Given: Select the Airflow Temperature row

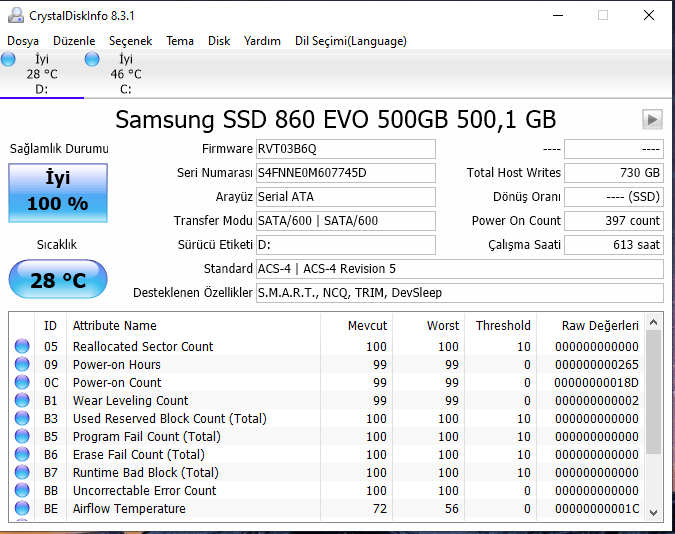Looking at the screenshot, I should point(327,509).
